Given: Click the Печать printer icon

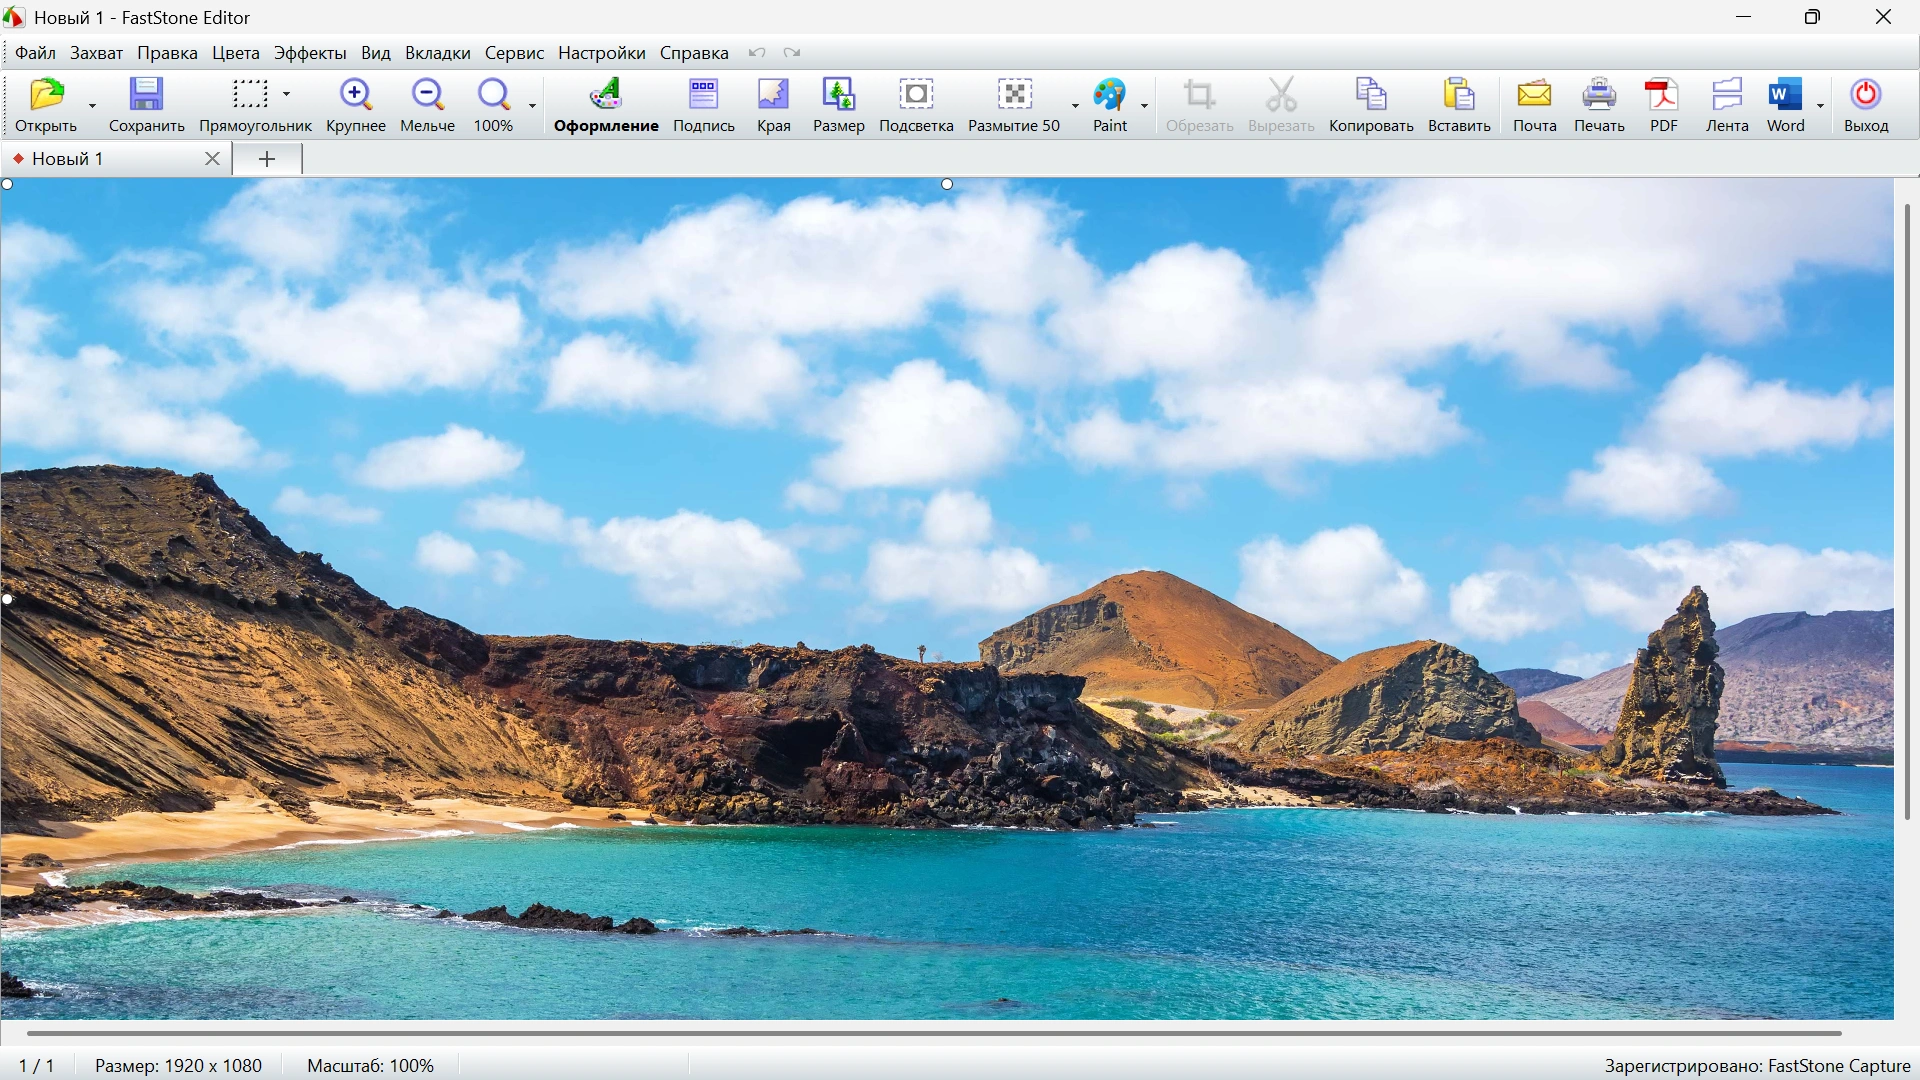Looking at the screenshot, I should point(1599,96).
